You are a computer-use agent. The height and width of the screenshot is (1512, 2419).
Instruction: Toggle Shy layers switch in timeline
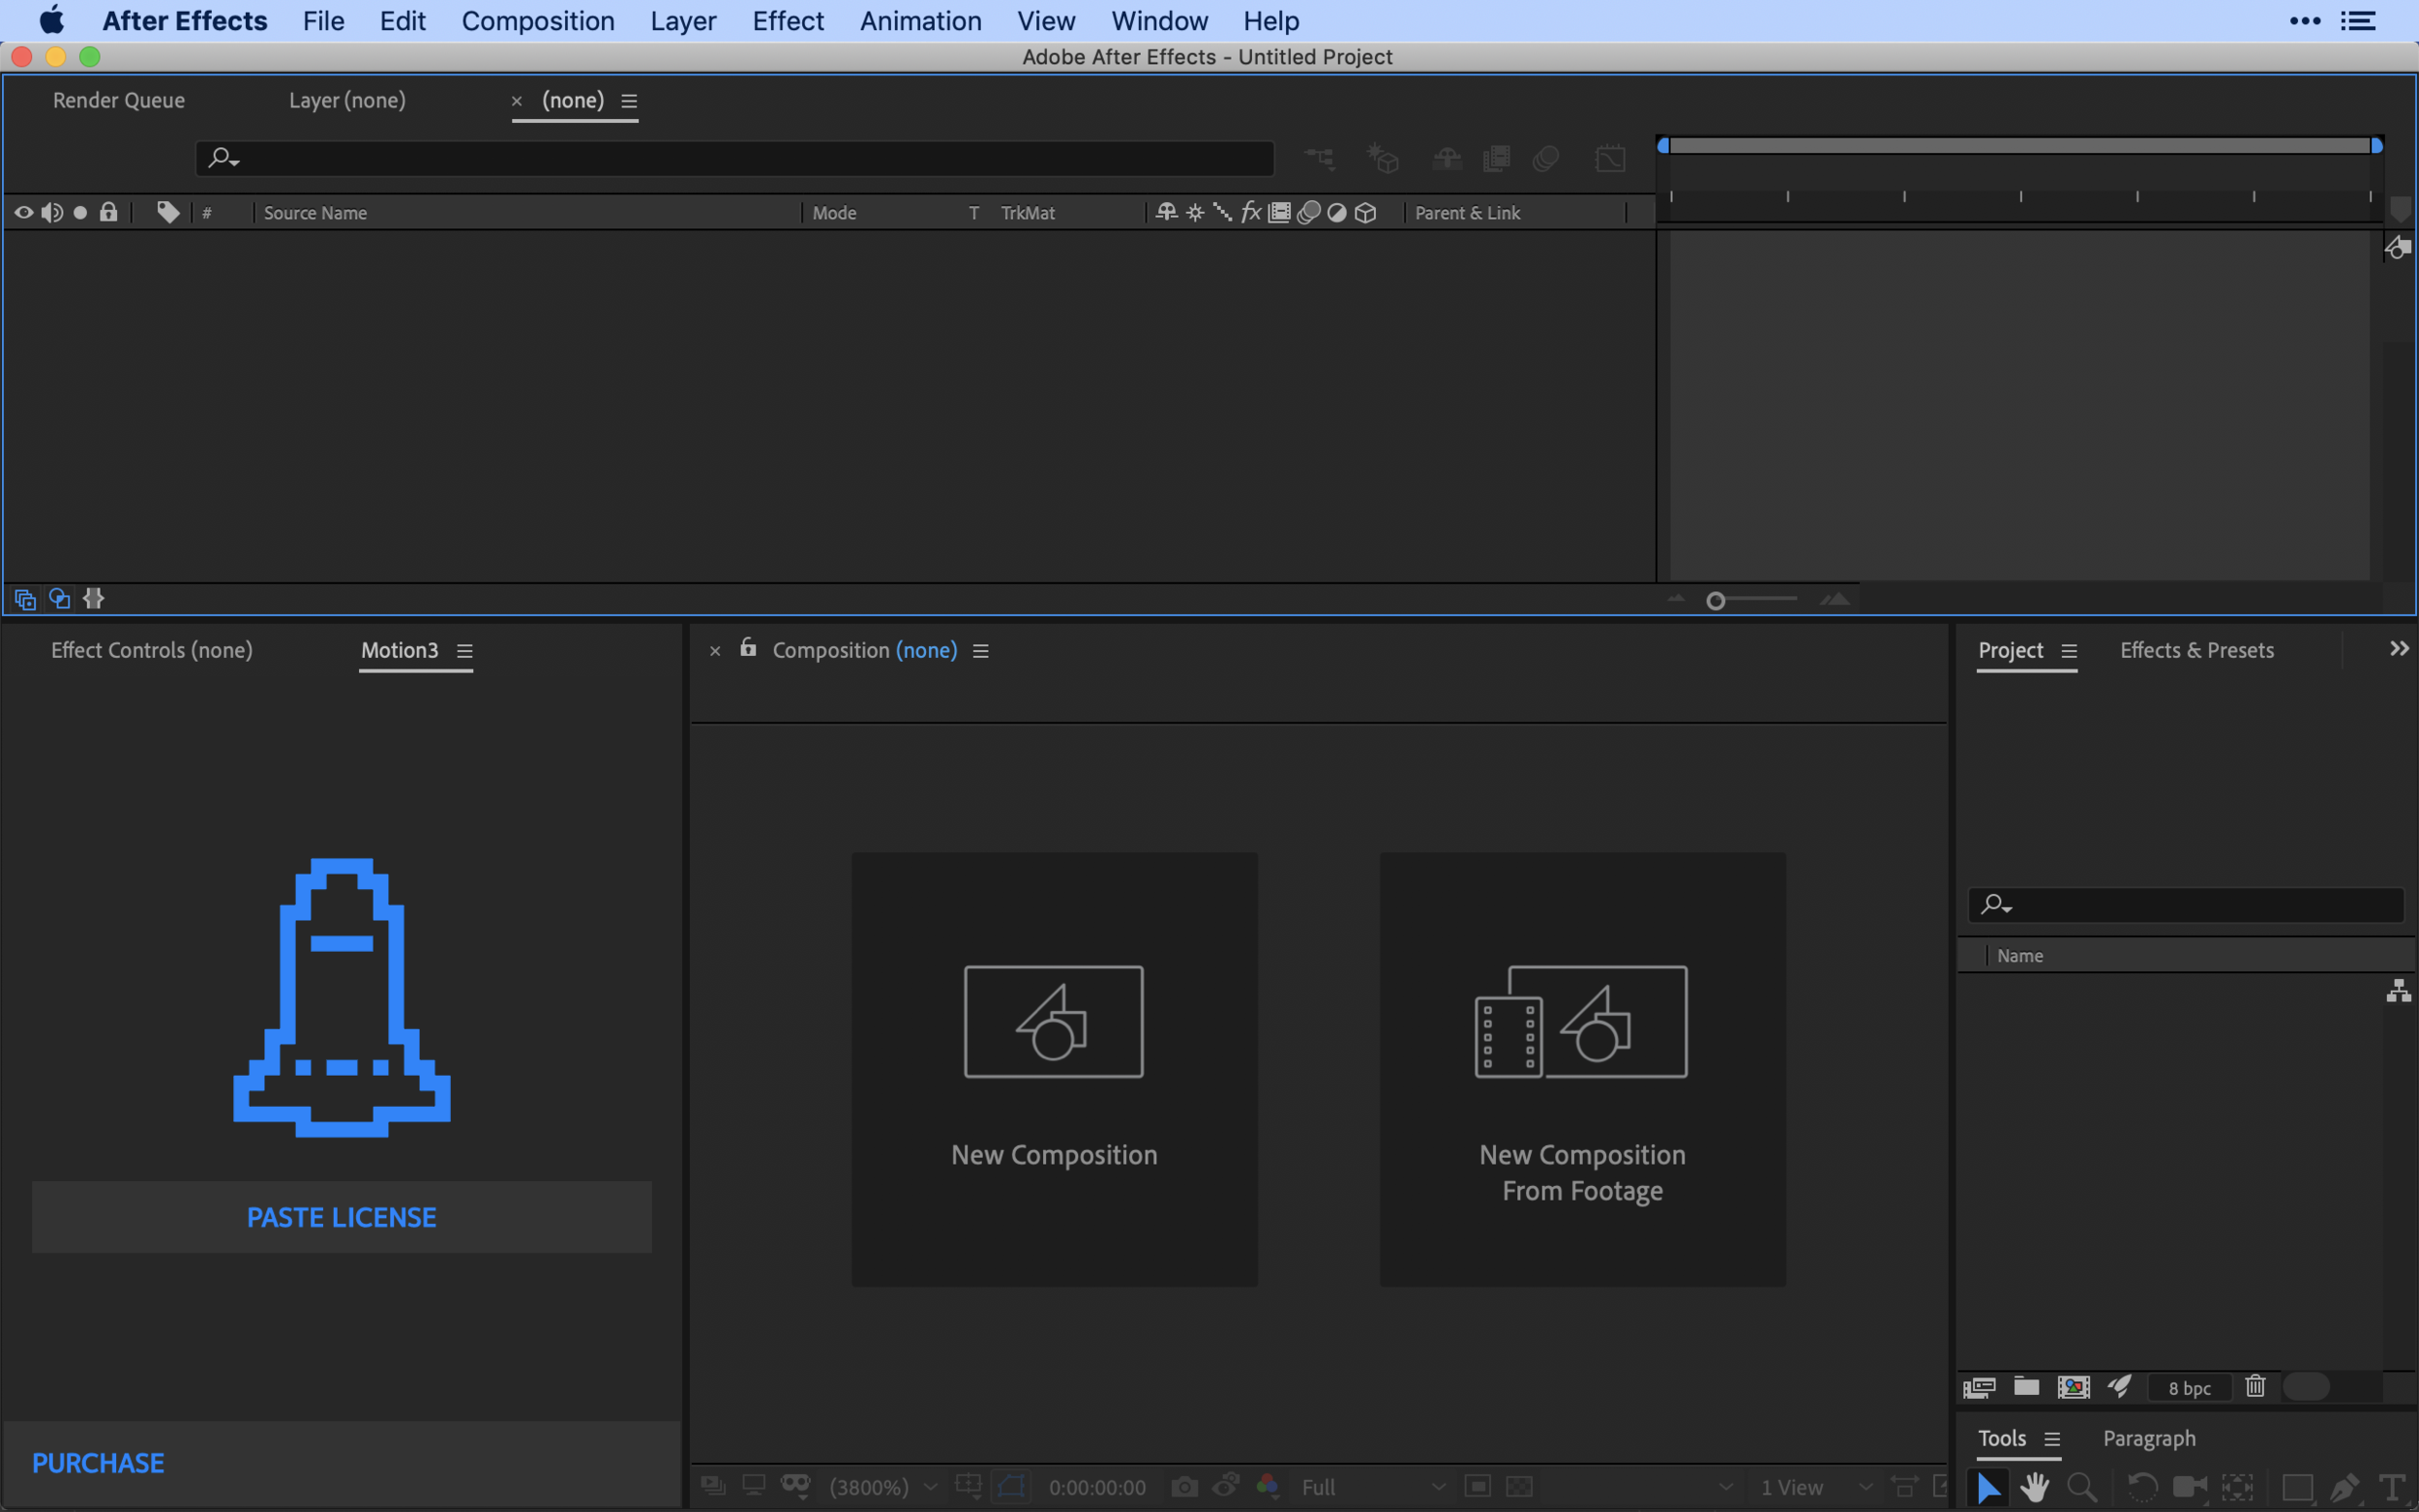(x=1447, y=158)
